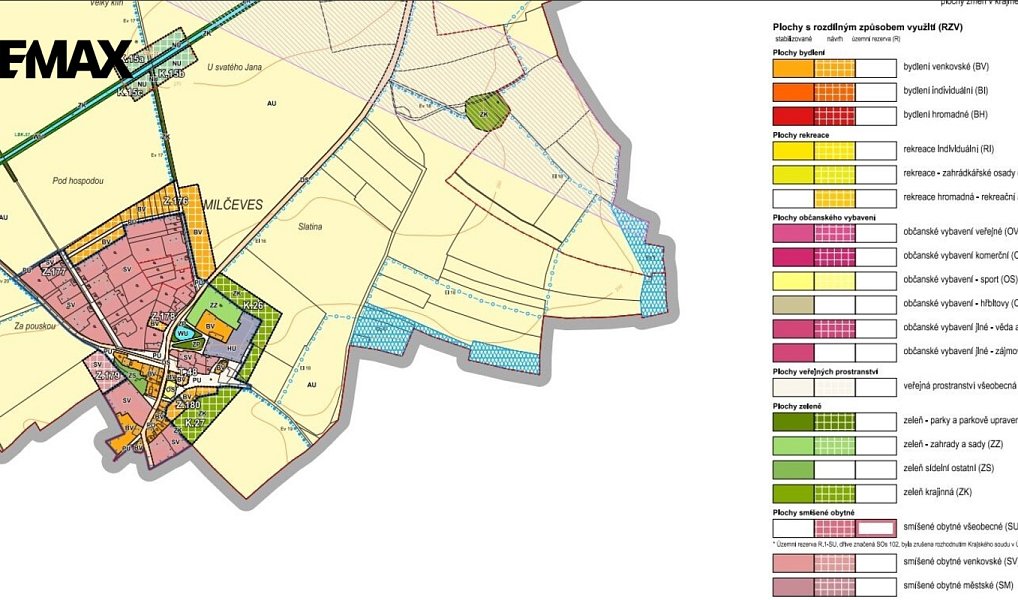
Task: Click the solid mauve swatch for smíšené obytné městské (SM)
Action: tap(793, 587)
